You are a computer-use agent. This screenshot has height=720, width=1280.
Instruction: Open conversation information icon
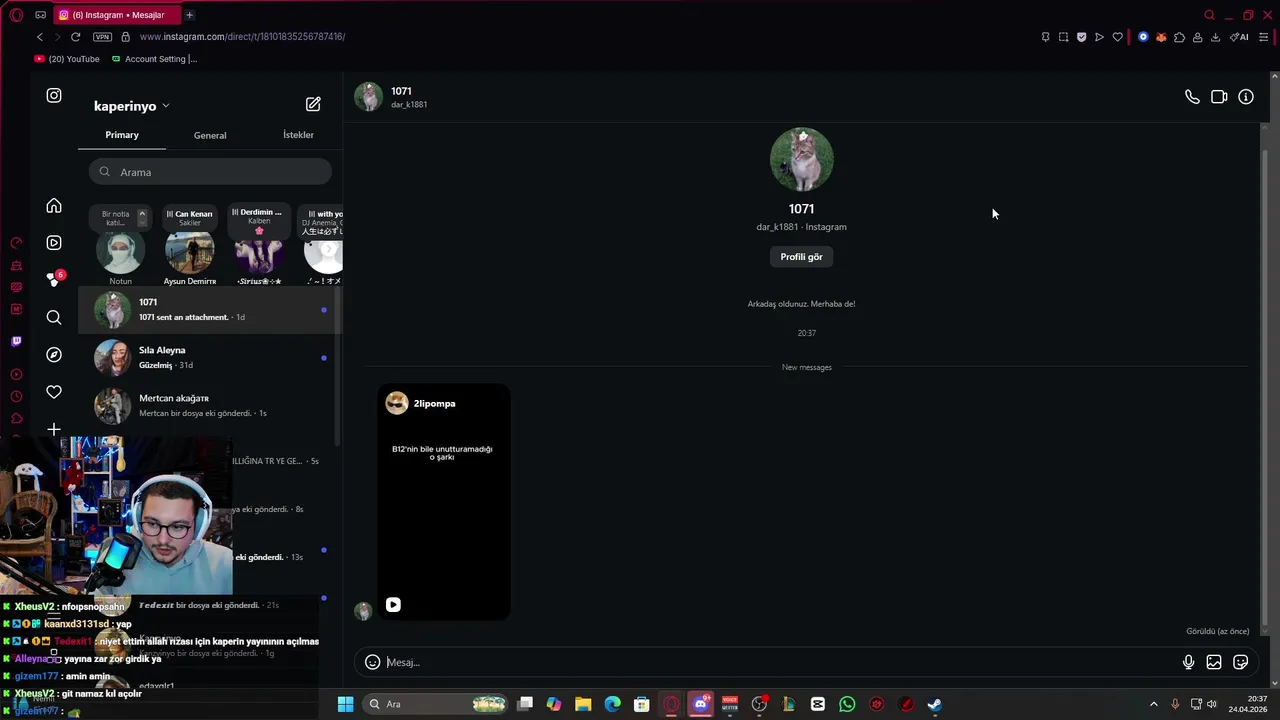(1246, 97)
